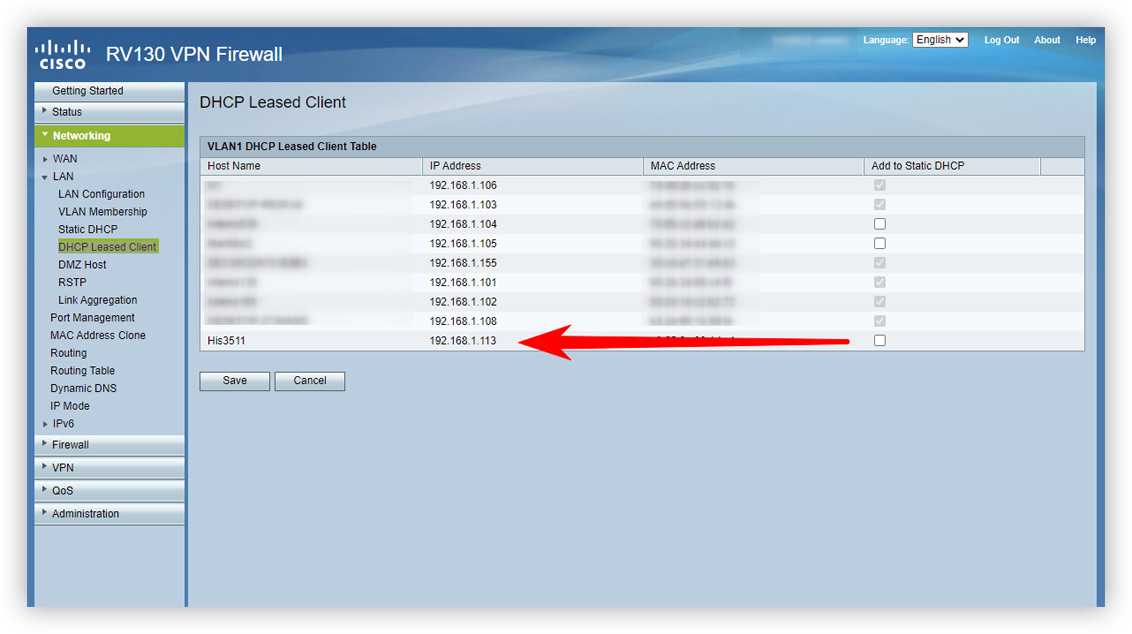1132x634 pixels.
Task: Open the About link
Action: (x=1046, y=40)
